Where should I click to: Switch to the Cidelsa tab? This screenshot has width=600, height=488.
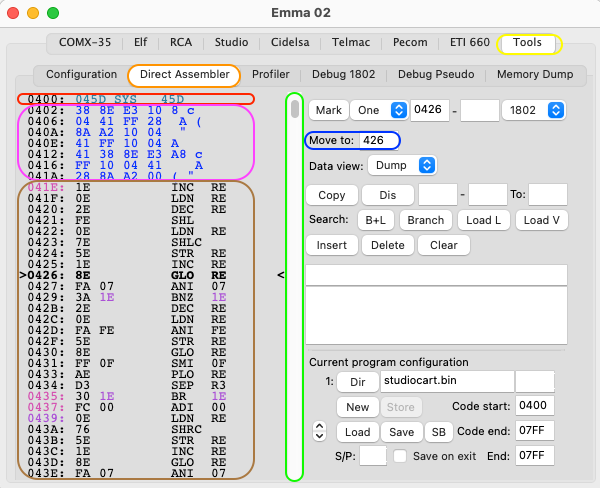[x=290, y=42]
